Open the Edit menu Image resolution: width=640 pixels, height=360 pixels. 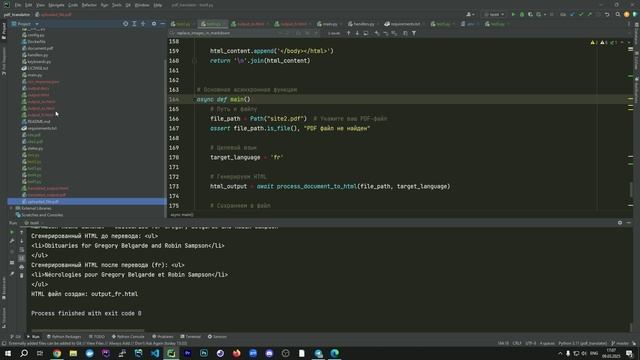tap(29, 5)
